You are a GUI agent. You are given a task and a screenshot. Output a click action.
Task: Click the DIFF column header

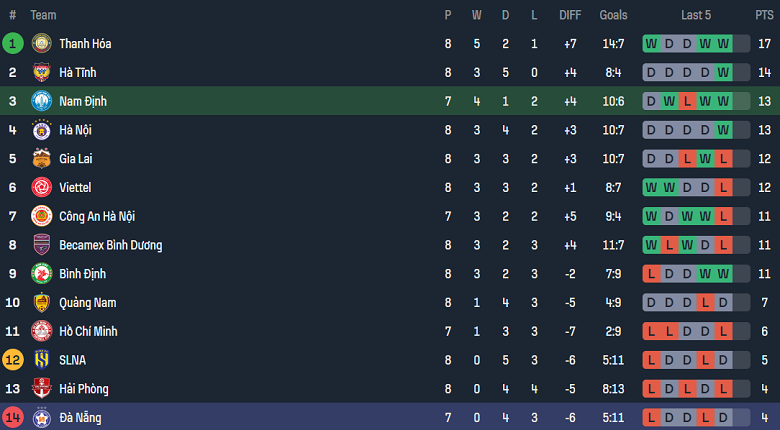570,15
